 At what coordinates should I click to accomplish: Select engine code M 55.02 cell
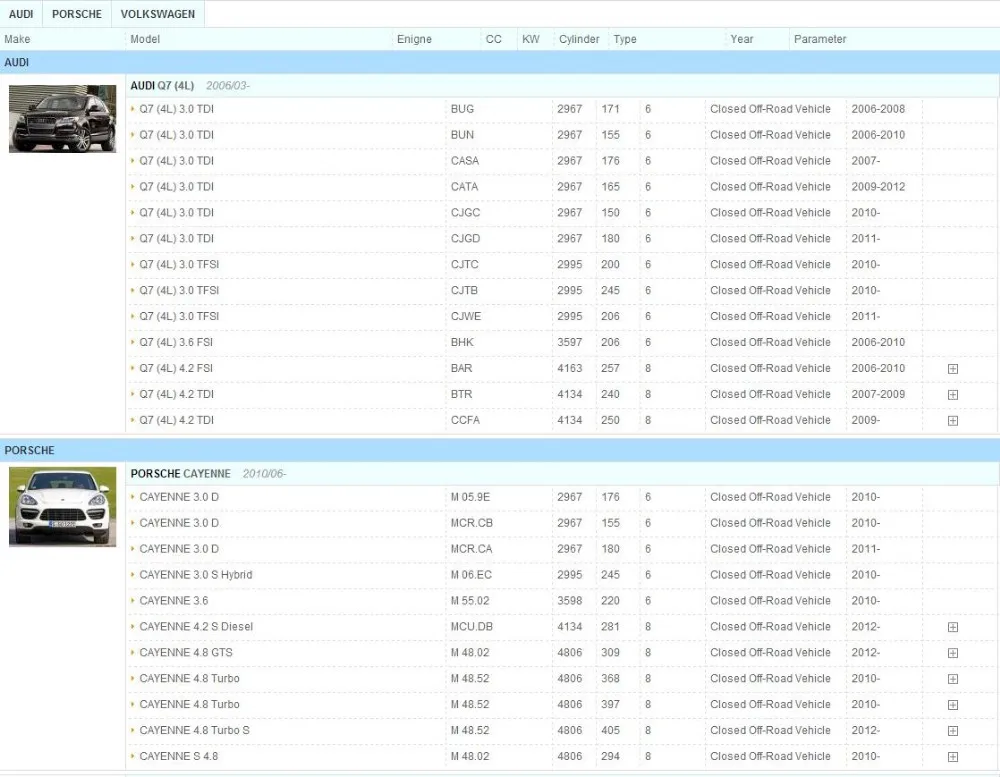pos(470,601)
